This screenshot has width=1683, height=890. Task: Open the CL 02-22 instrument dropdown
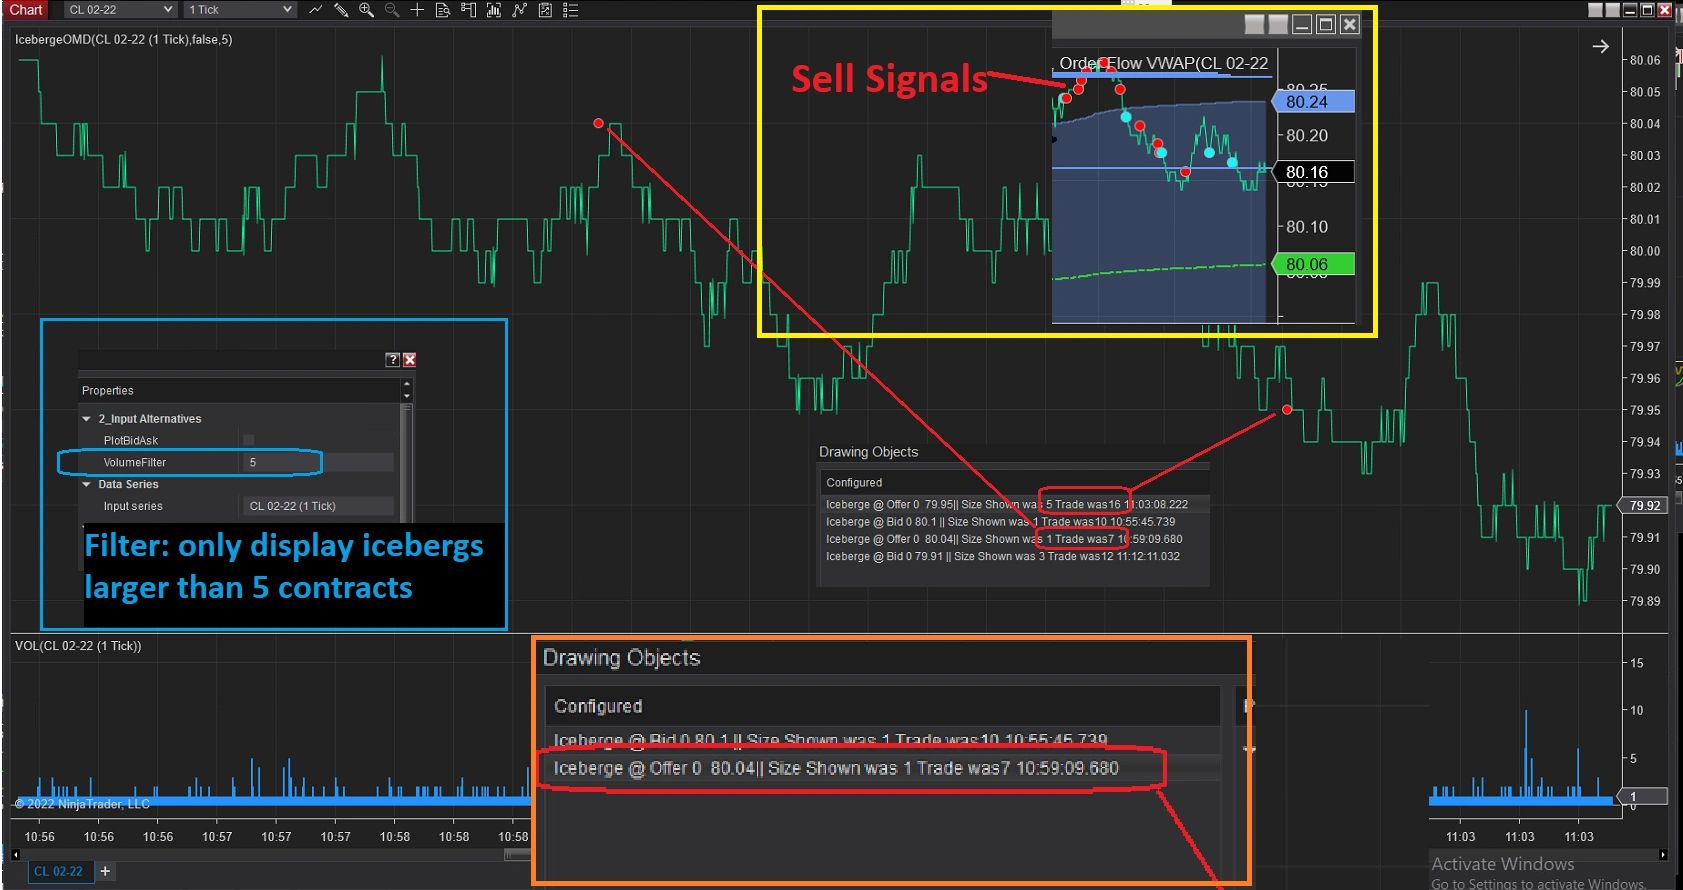pyautogui.click(x=120, y=10)
